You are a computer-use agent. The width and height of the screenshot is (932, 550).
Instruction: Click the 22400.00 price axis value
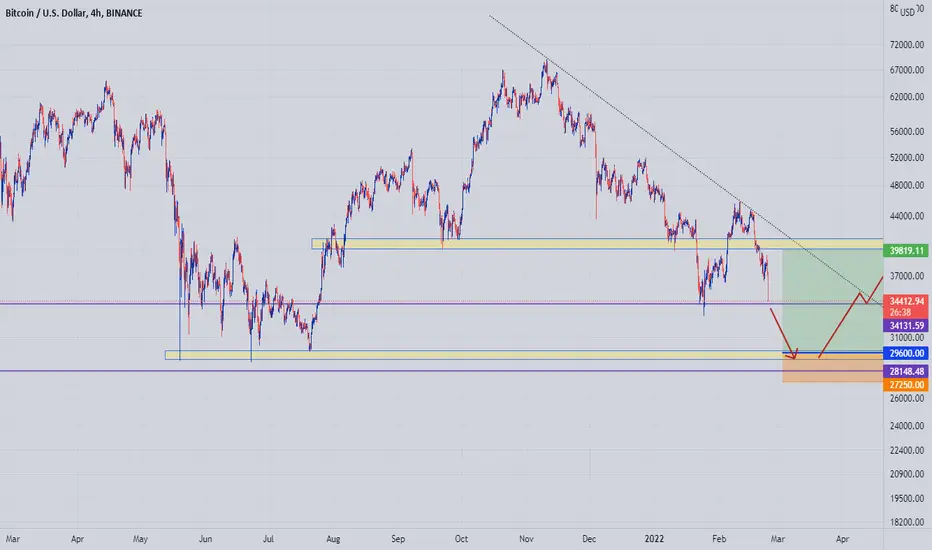point(907,451)
